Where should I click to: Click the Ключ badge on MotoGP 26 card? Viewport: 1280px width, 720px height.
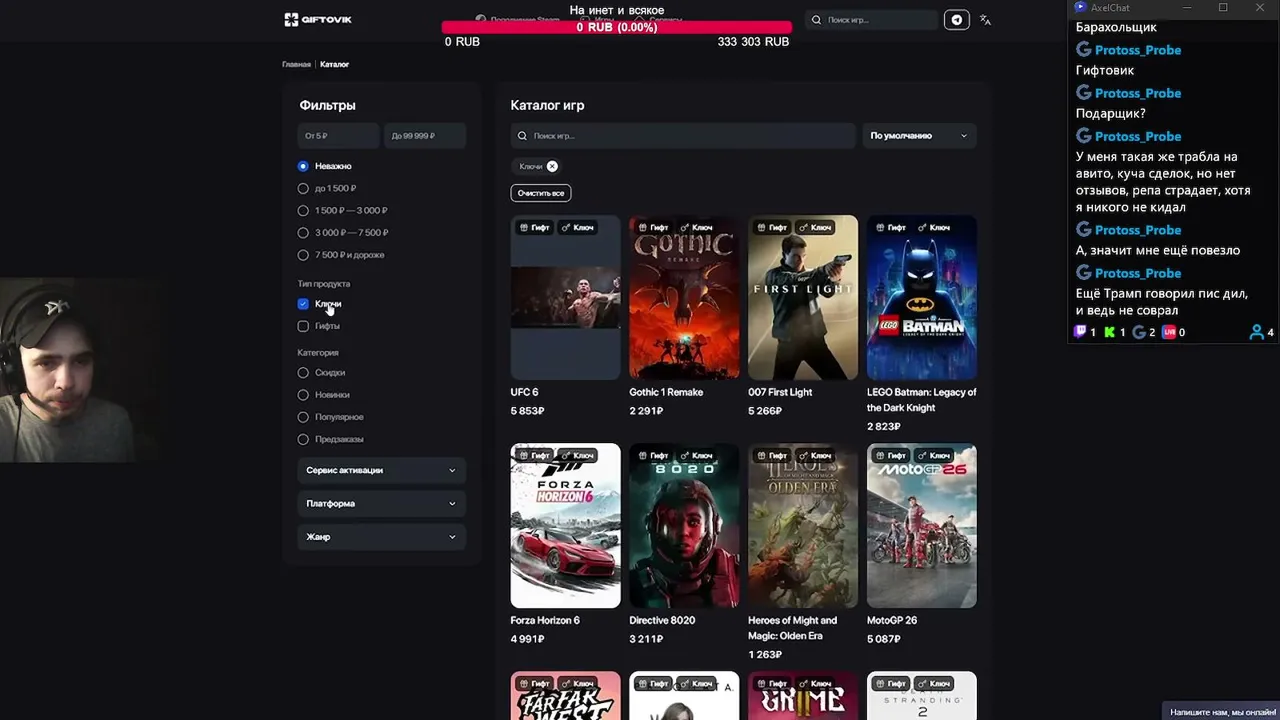coord(934,455)
